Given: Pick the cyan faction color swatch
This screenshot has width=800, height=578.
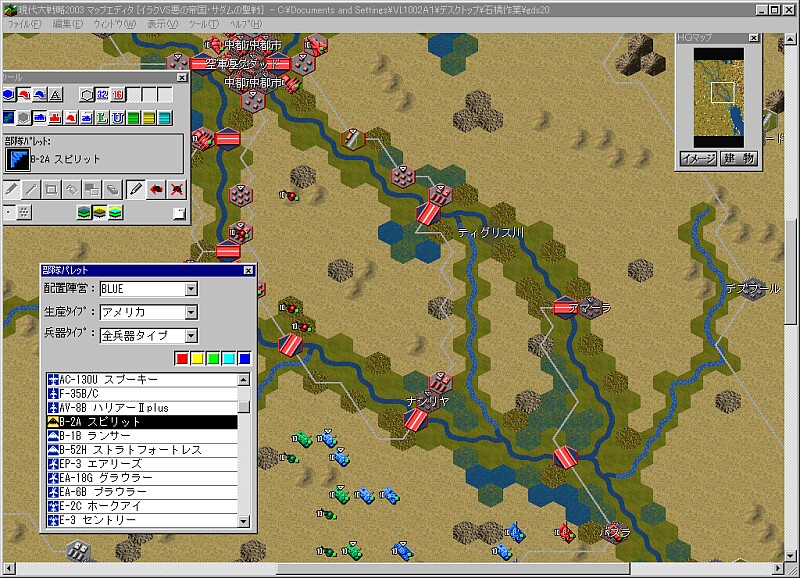Looking at the screenshot, I should click(229, 359).
